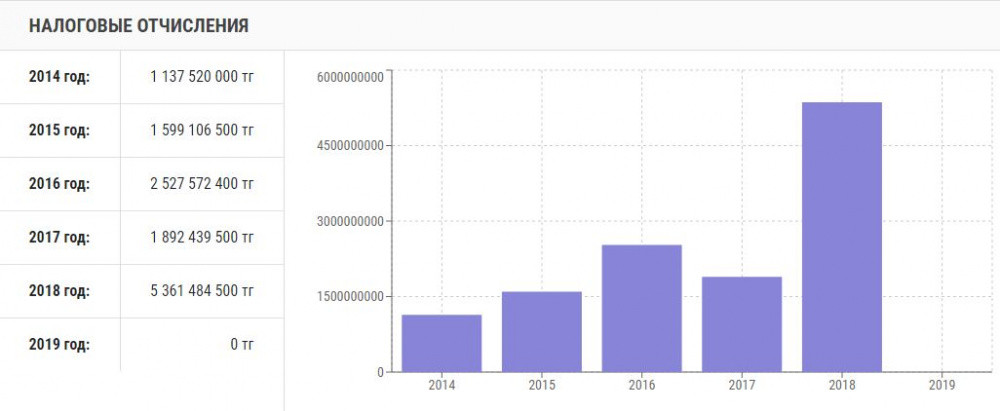Click the 2014 bar in the chart

pos(442,343)
